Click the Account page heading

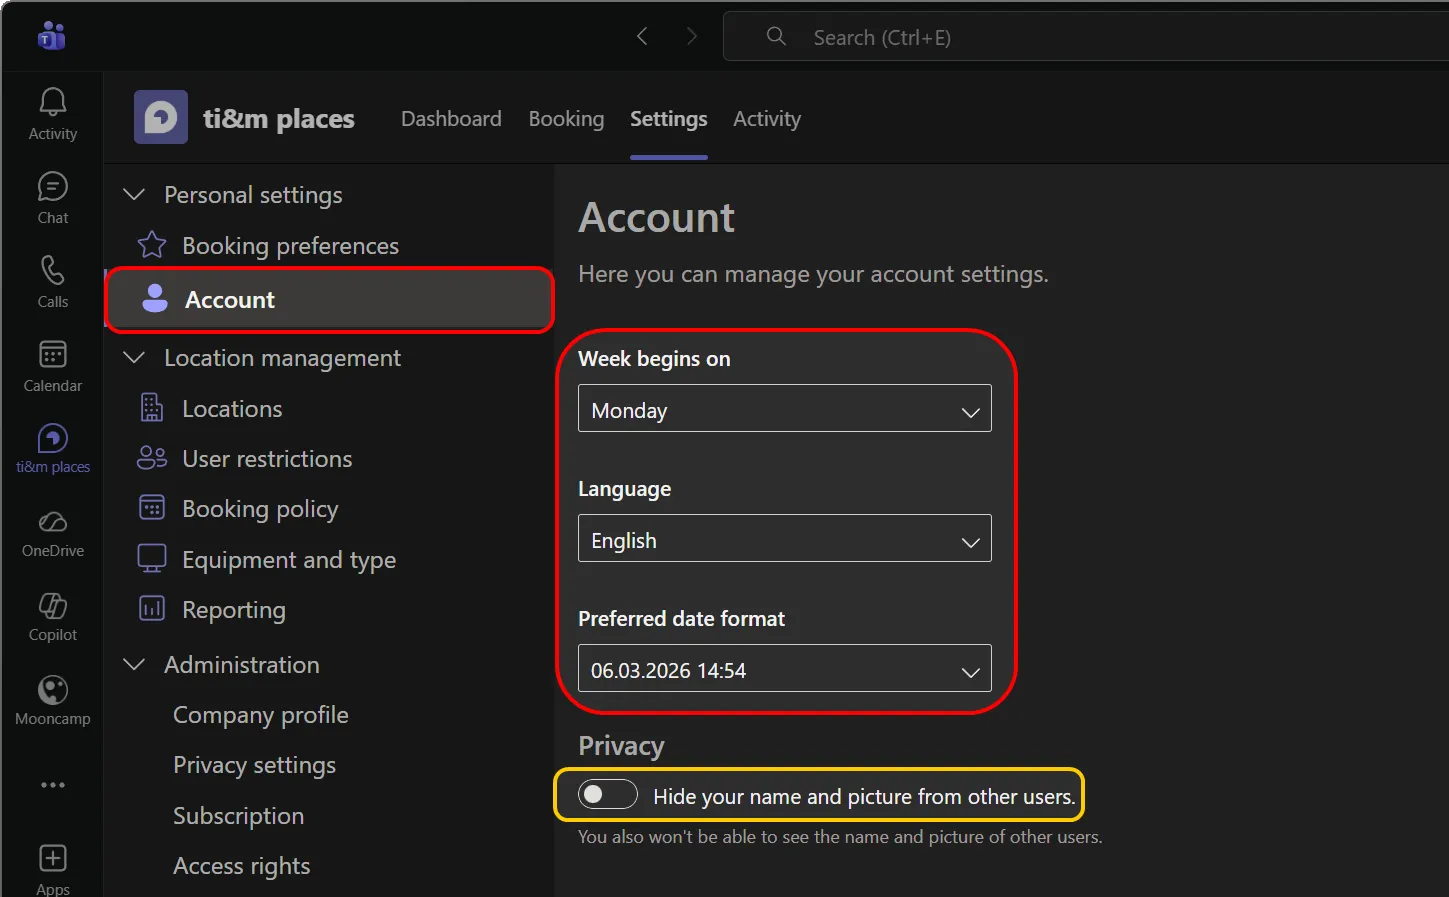pyautogui.click(x=656, y=217)
